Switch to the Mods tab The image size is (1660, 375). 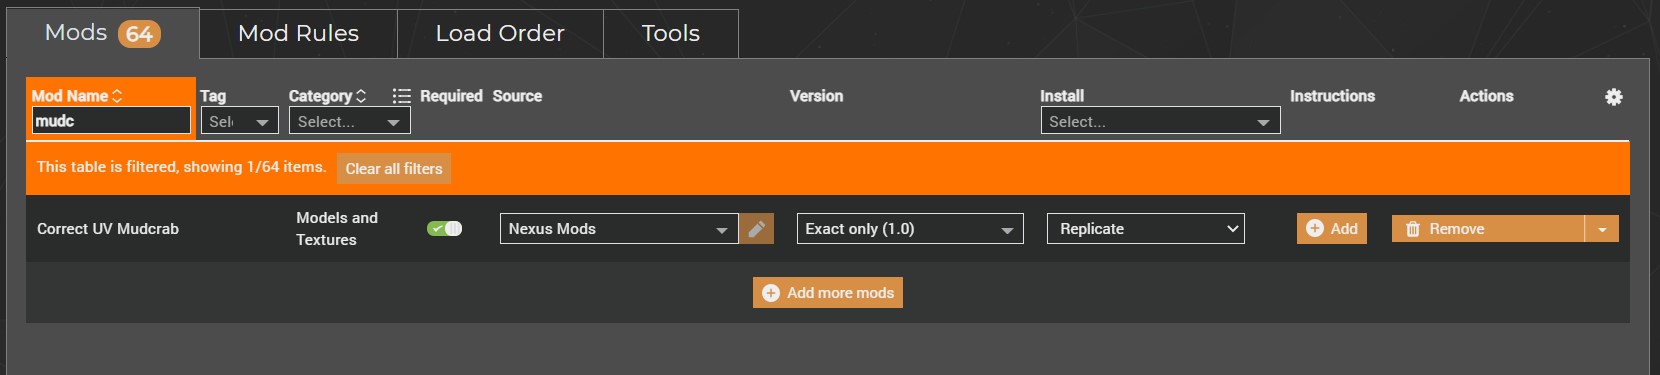pos(103,33)
